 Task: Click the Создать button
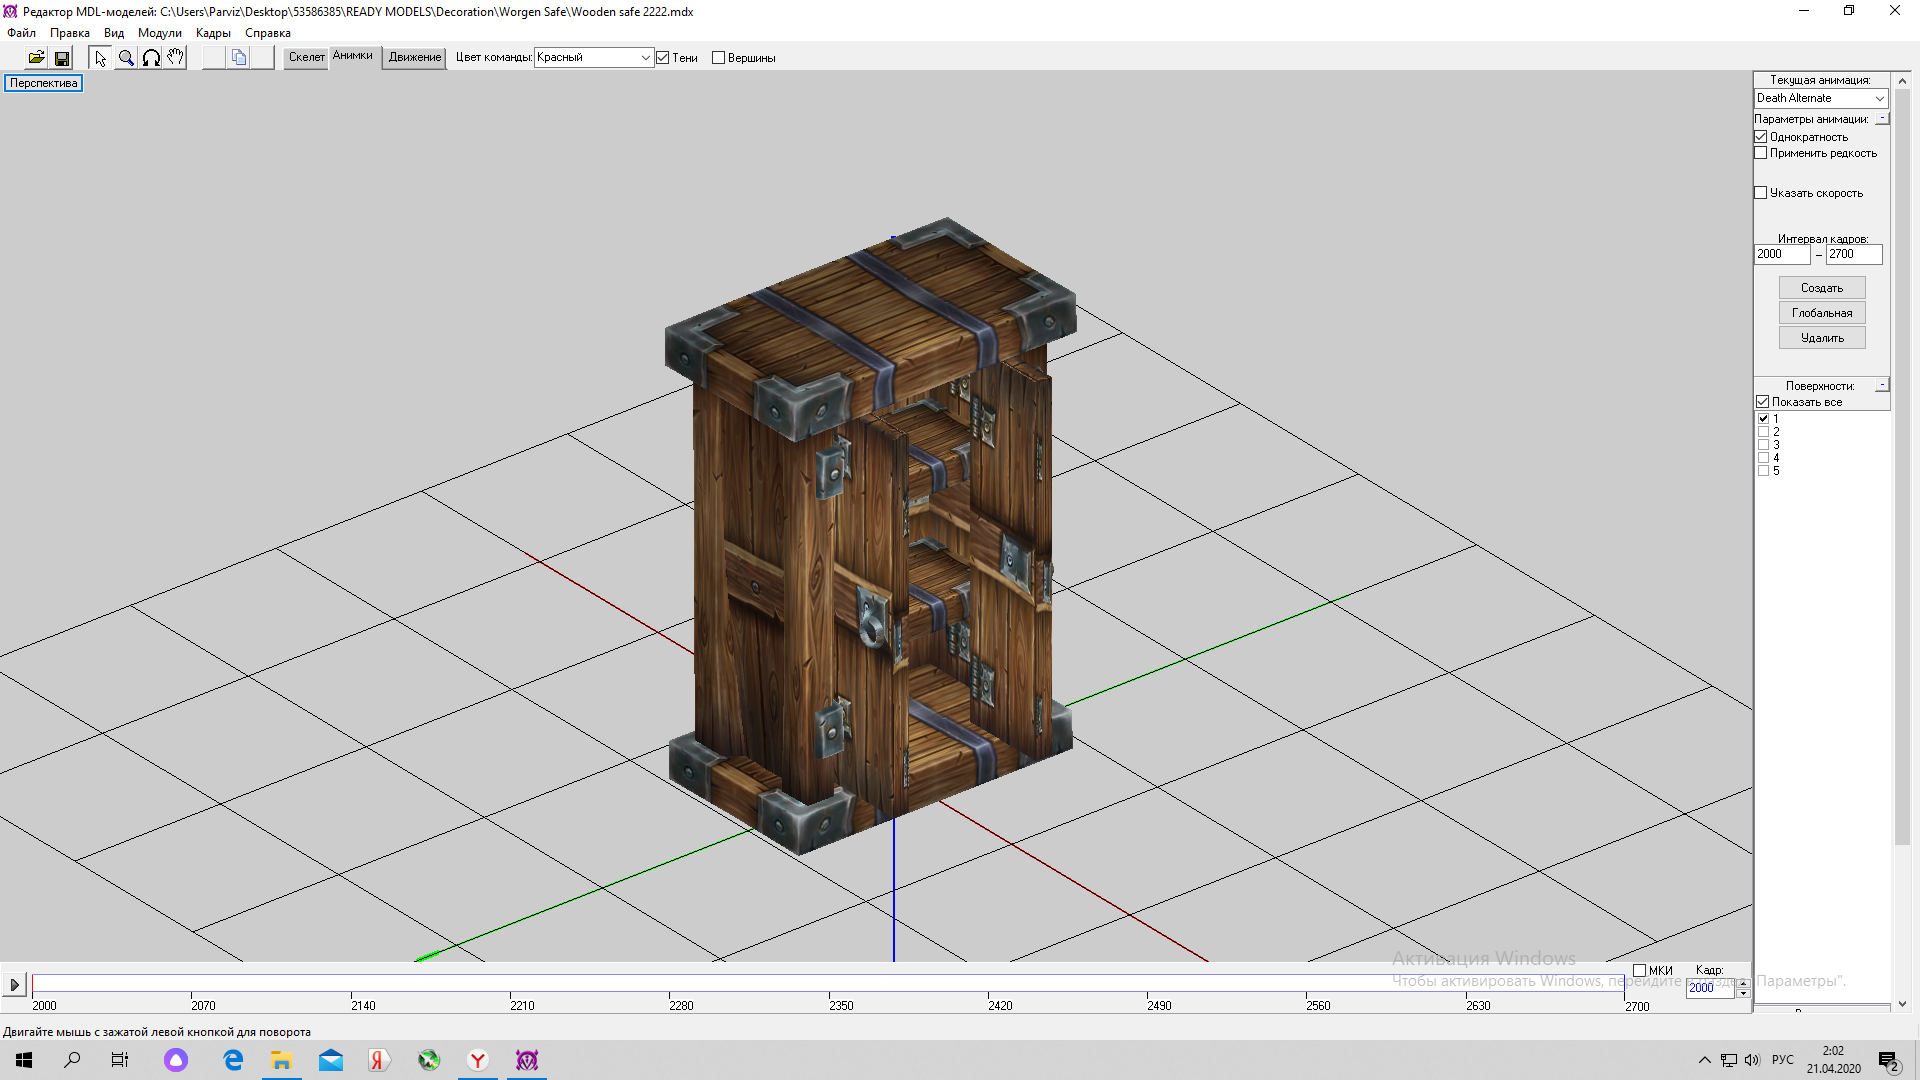tap(1821, 288)
